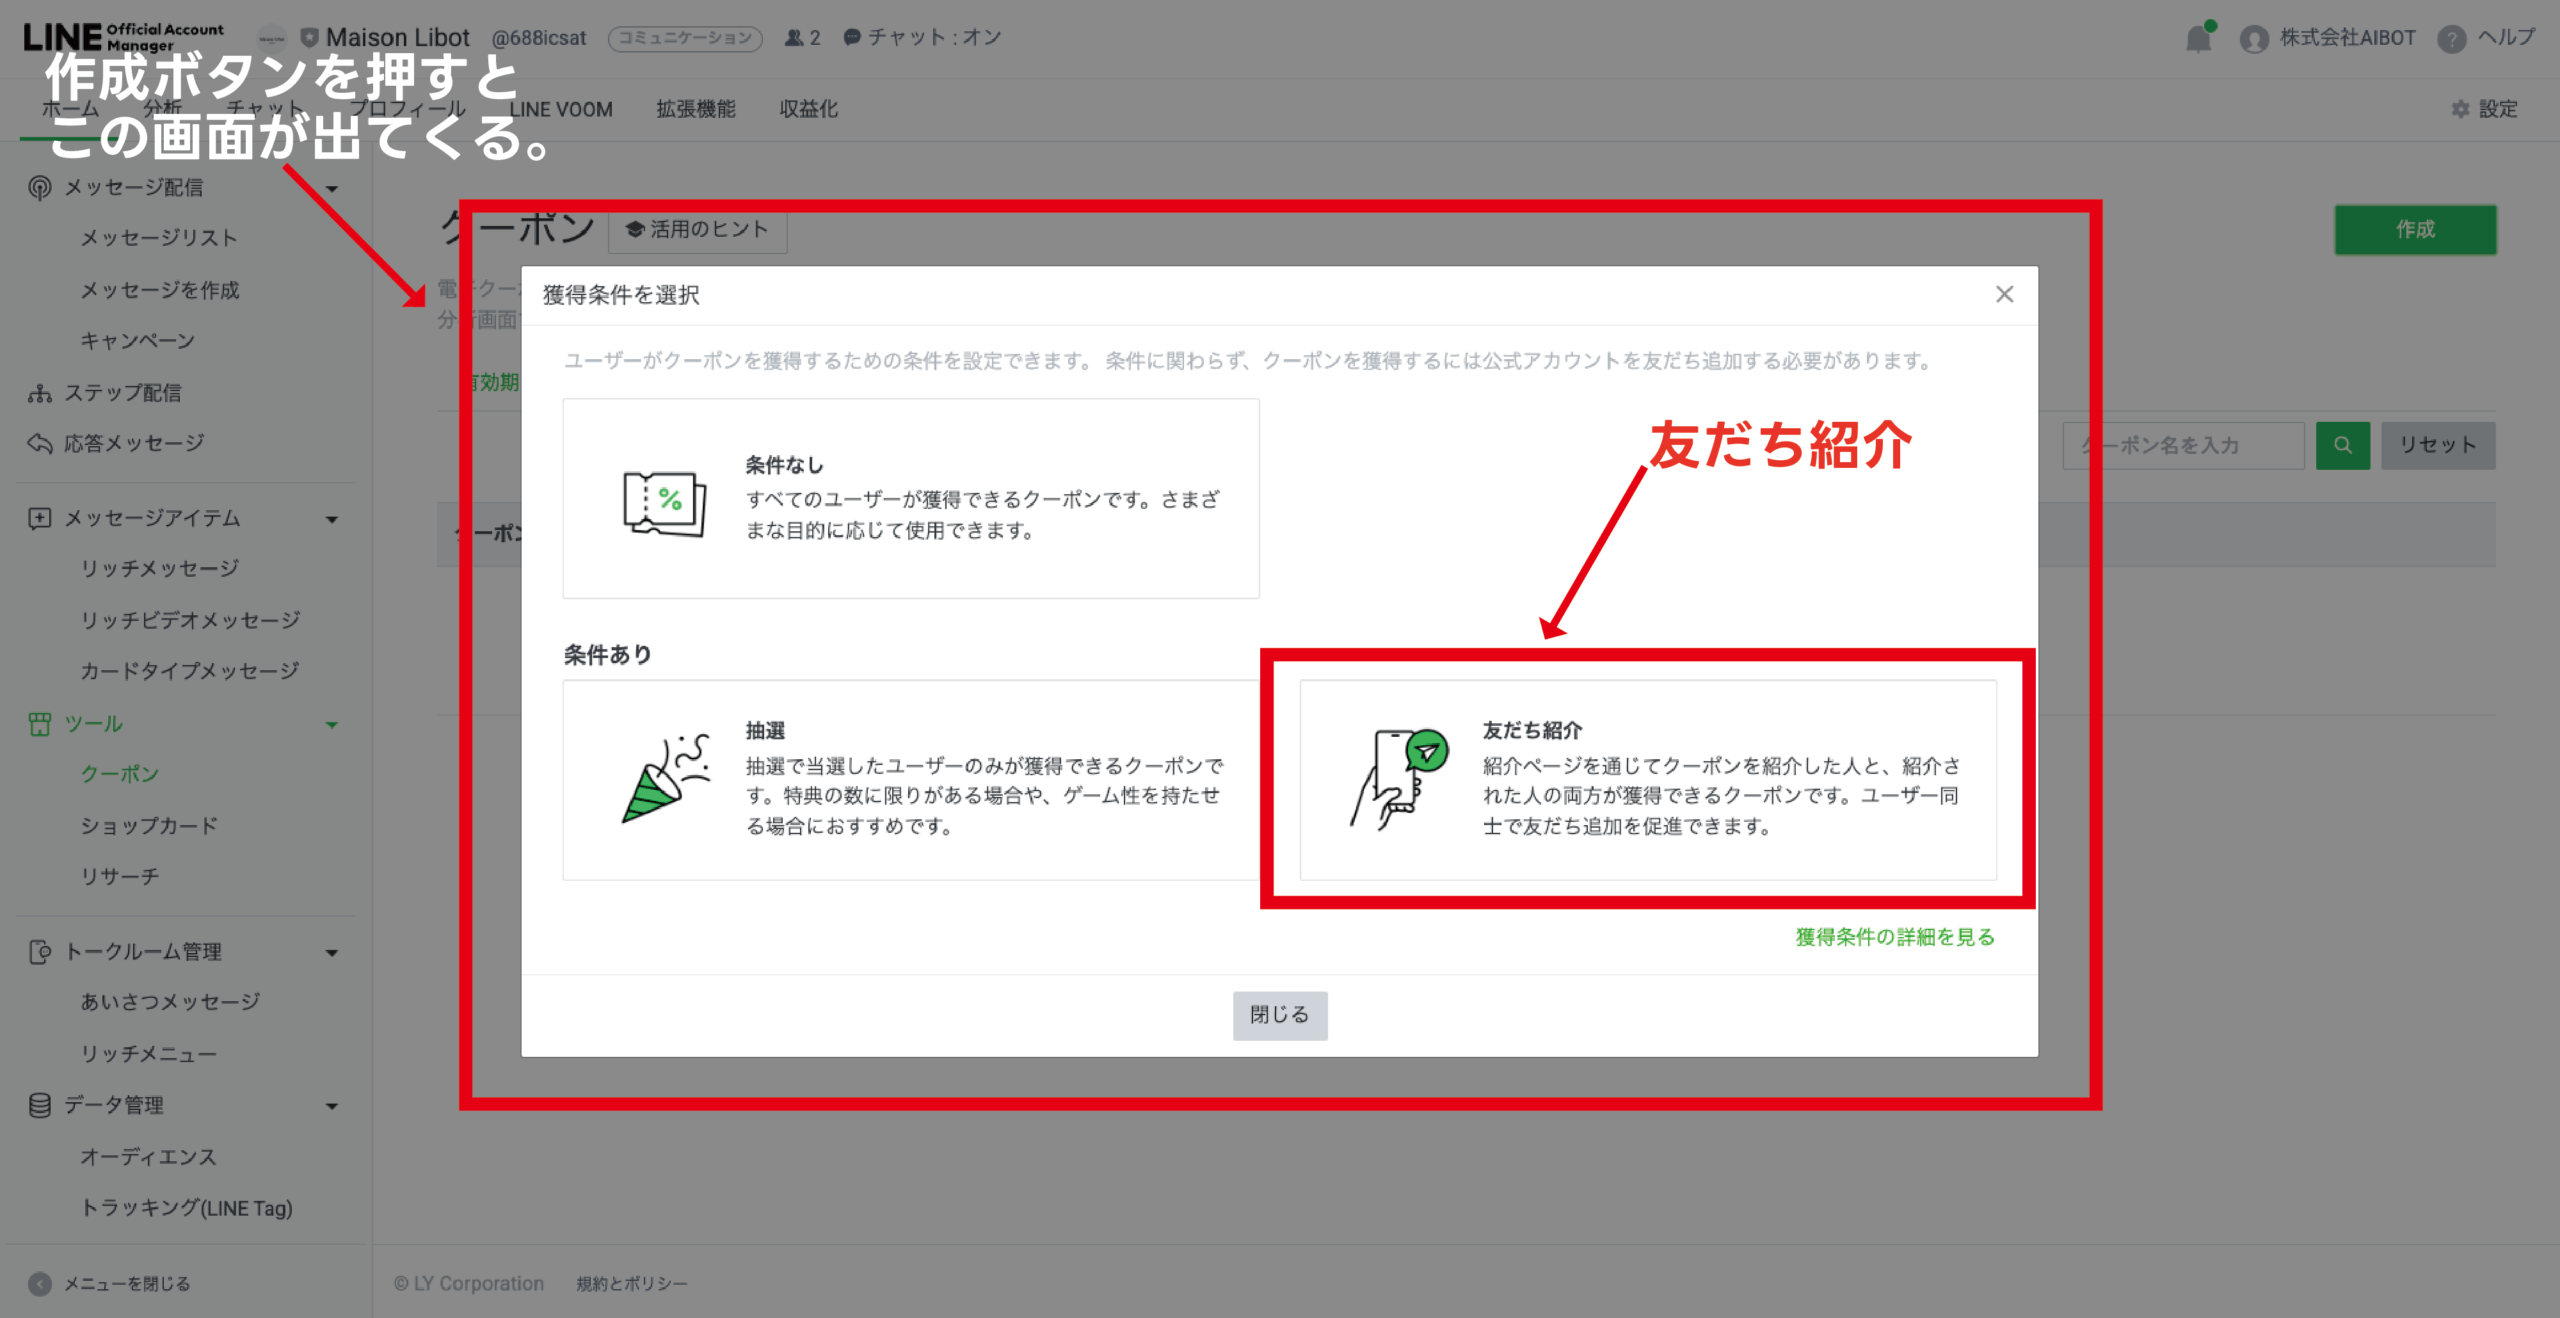Click the green search magnifier button

click(2342, 445)
